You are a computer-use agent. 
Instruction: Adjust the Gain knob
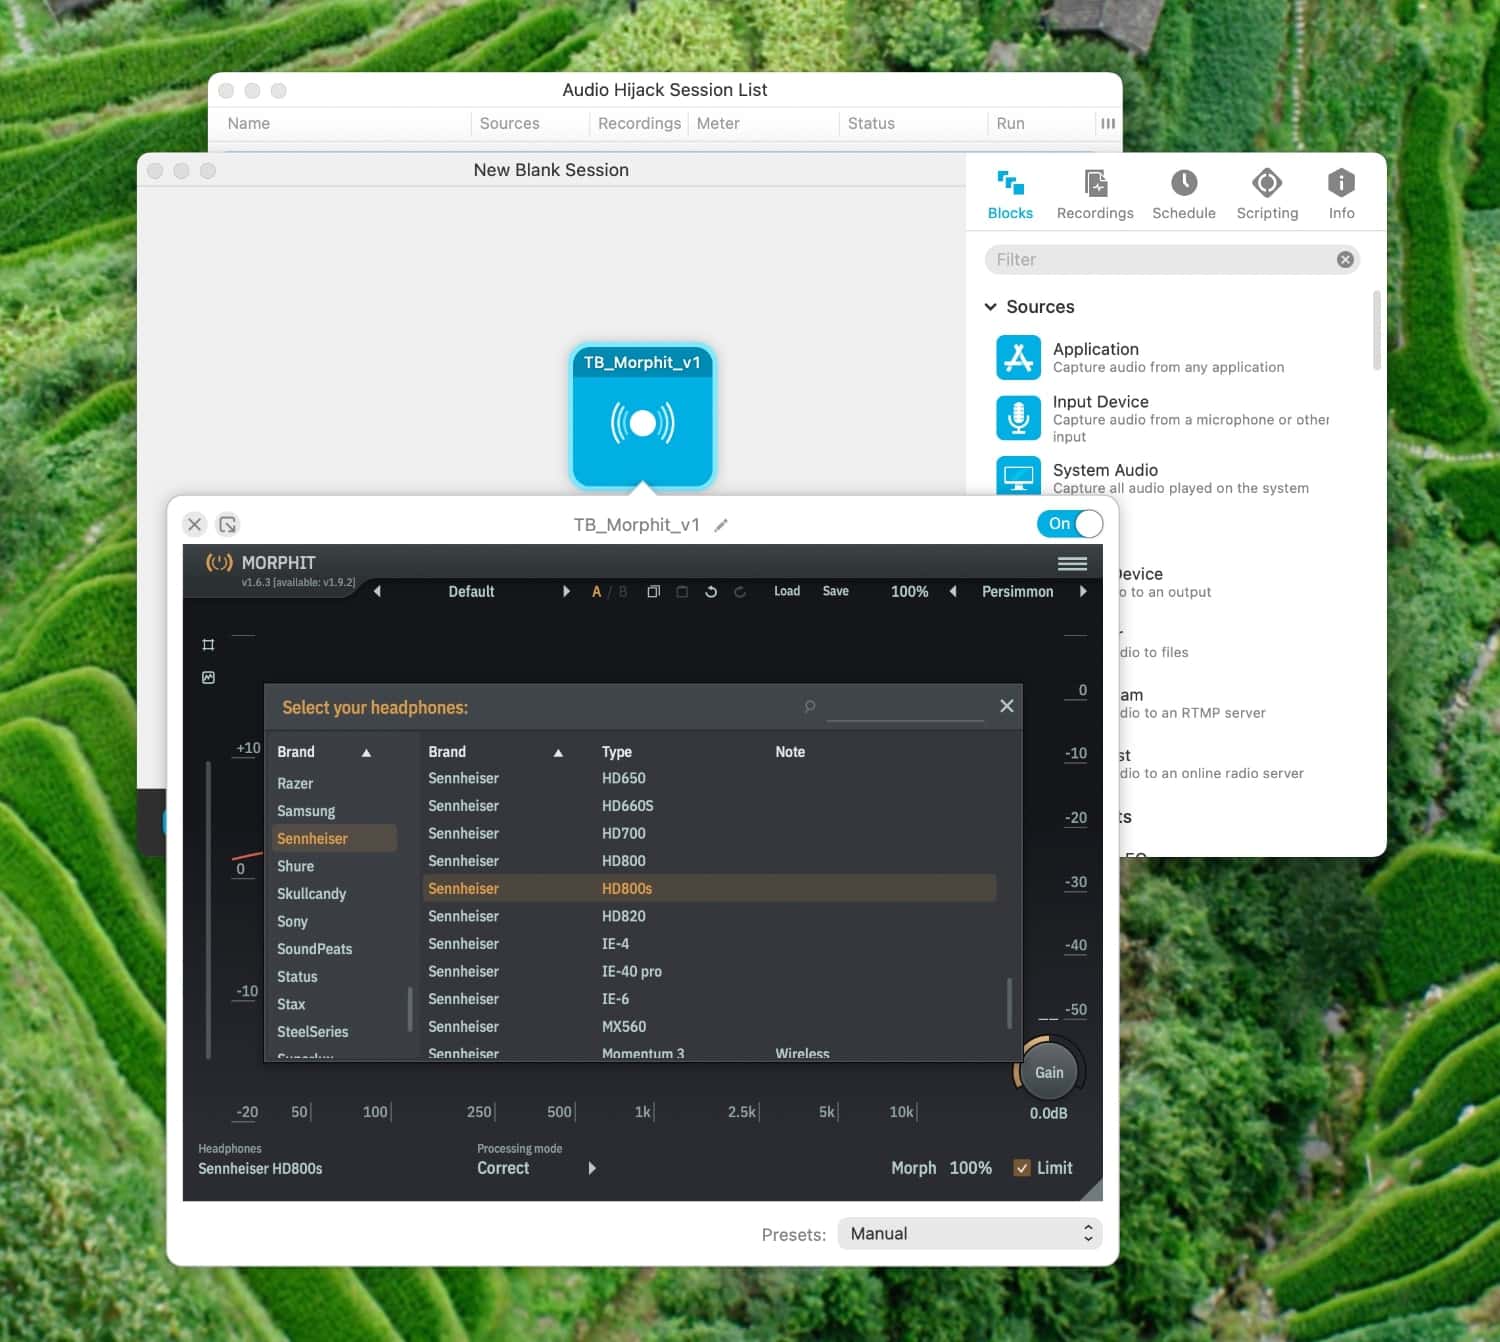click(x=1049, y=1072)
